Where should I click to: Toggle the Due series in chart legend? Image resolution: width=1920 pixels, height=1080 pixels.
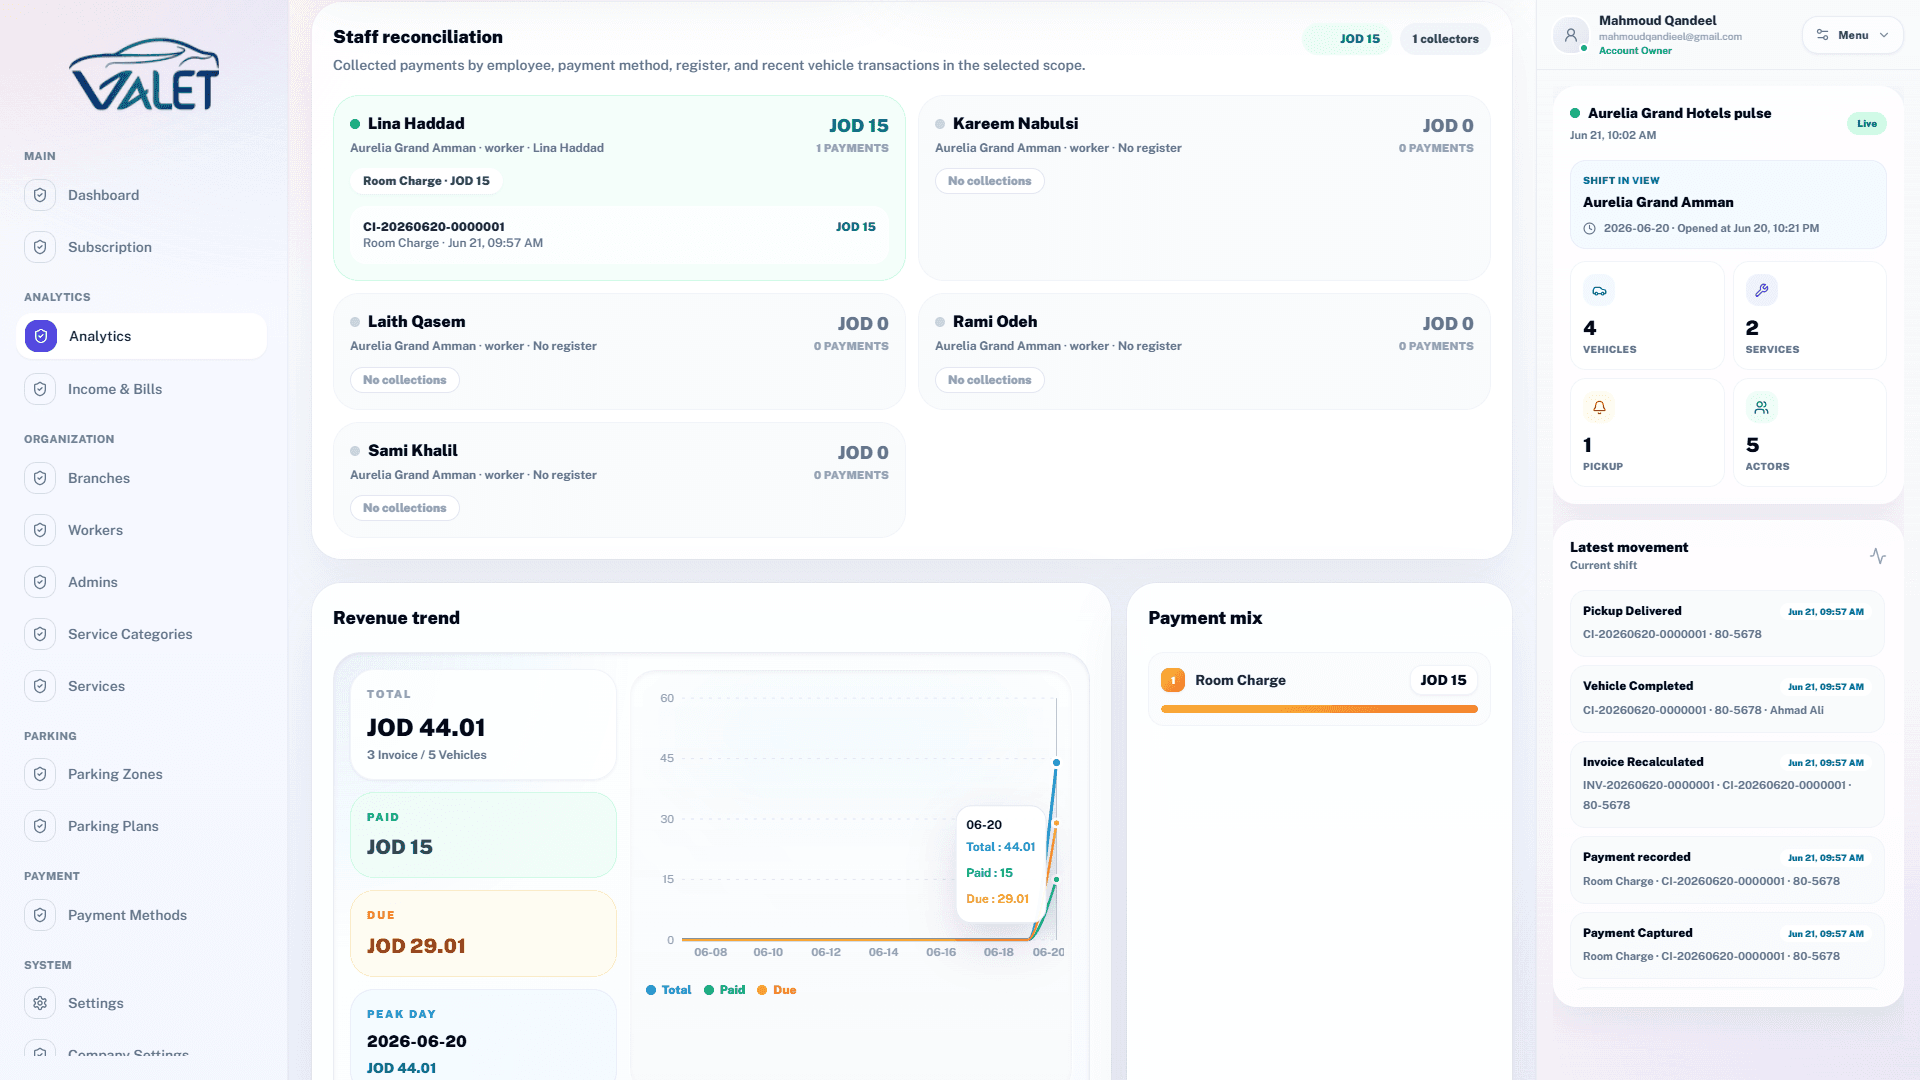[777, 990]
